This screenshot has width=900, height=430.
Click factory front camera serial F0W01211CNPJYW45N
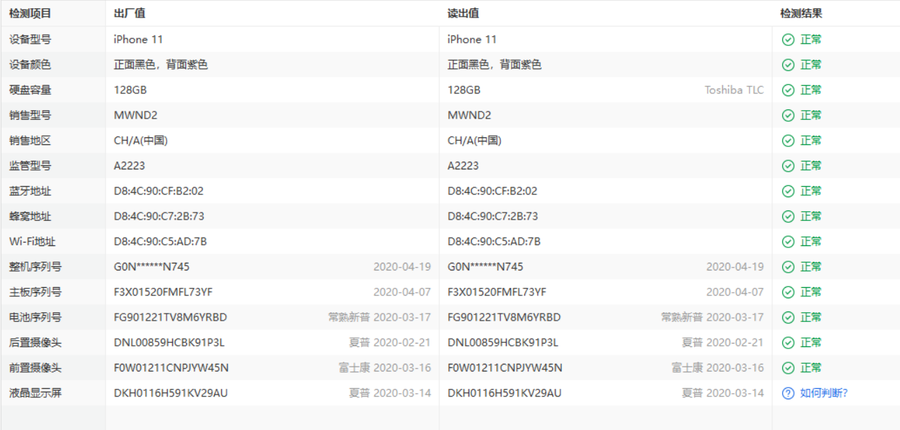[x=171, y=368]
